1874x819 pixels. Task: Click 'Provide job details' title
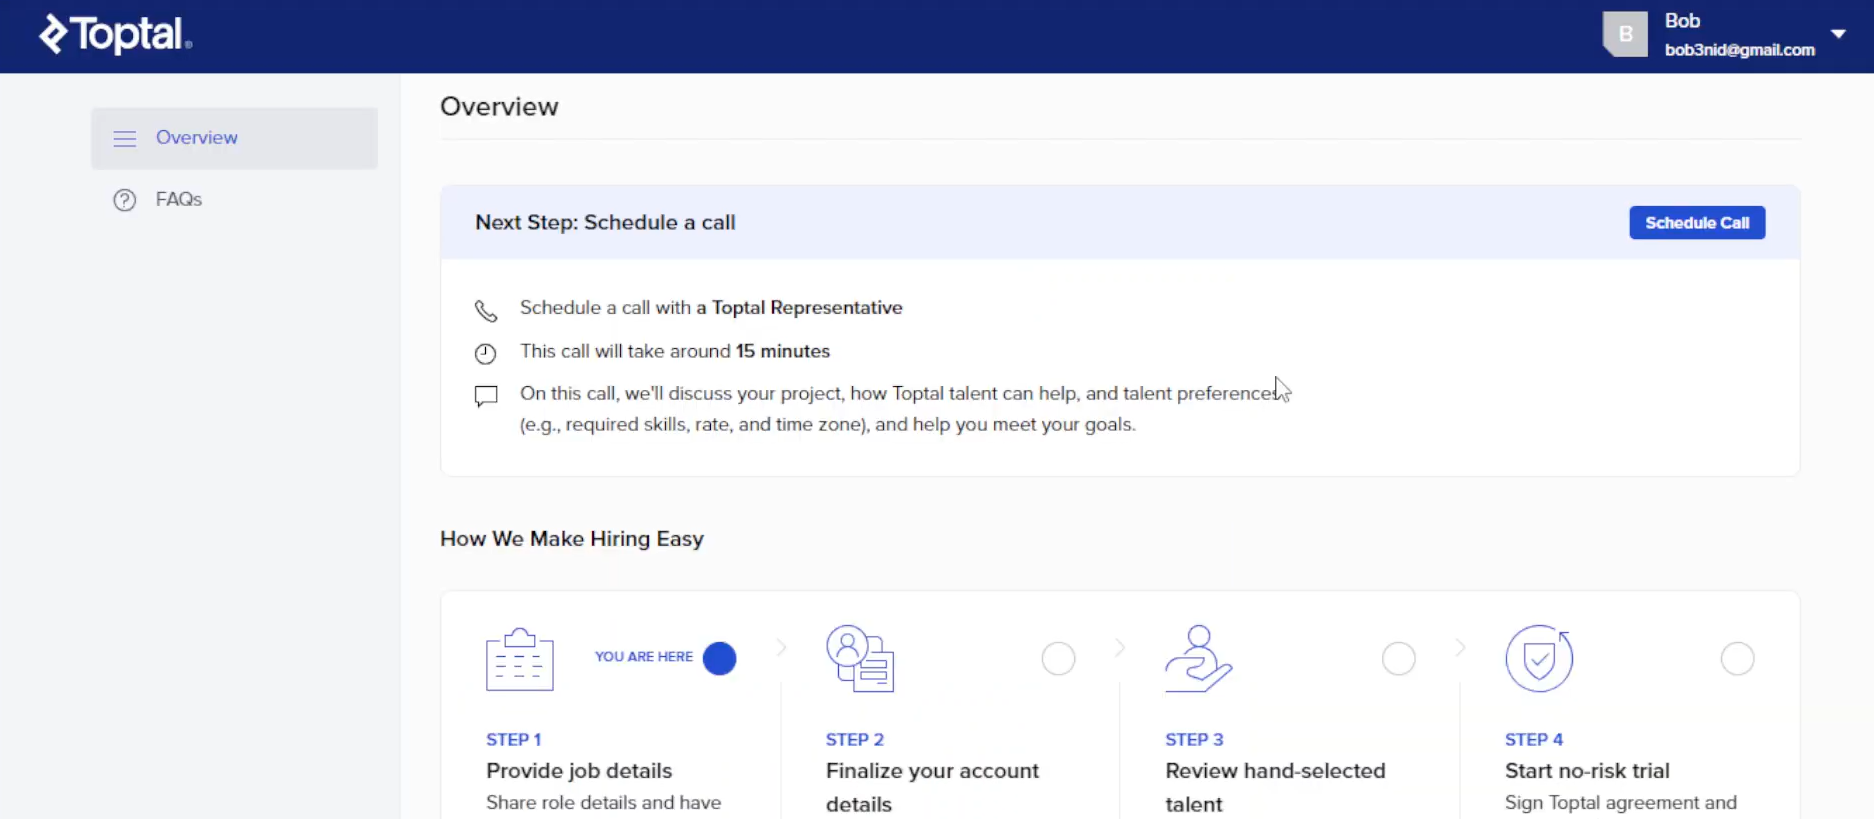coord(579,771)
